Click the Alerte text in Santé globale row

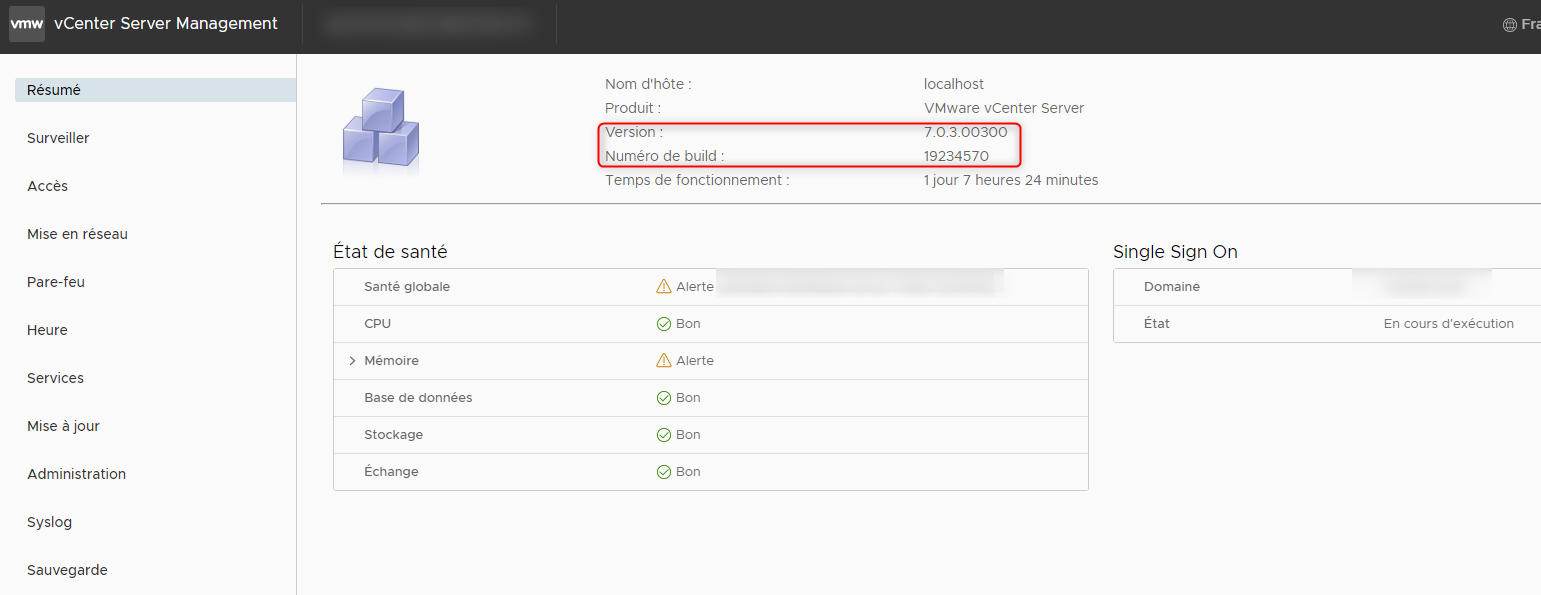(695, 286)
